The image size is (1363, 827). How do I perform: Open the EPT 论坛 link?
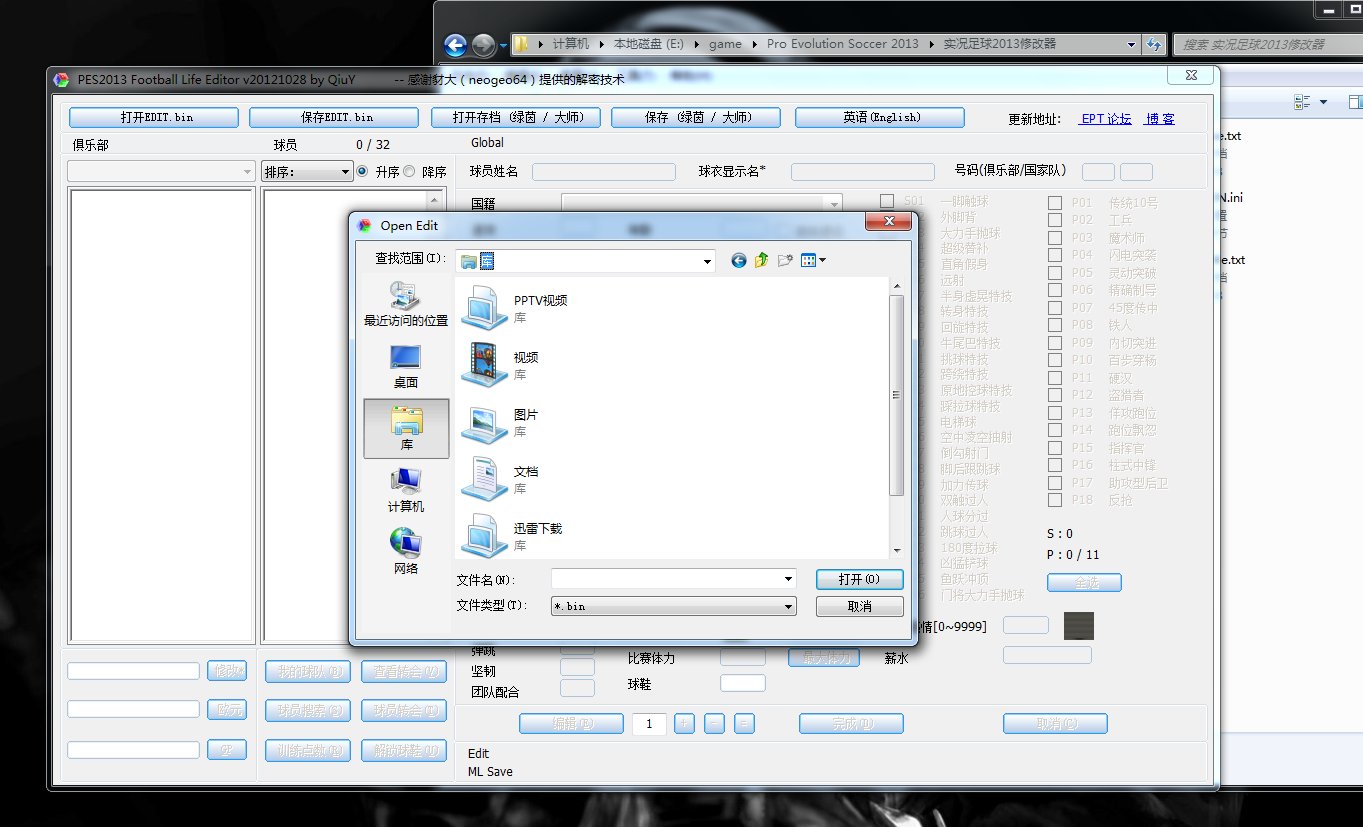(1106, 118)
